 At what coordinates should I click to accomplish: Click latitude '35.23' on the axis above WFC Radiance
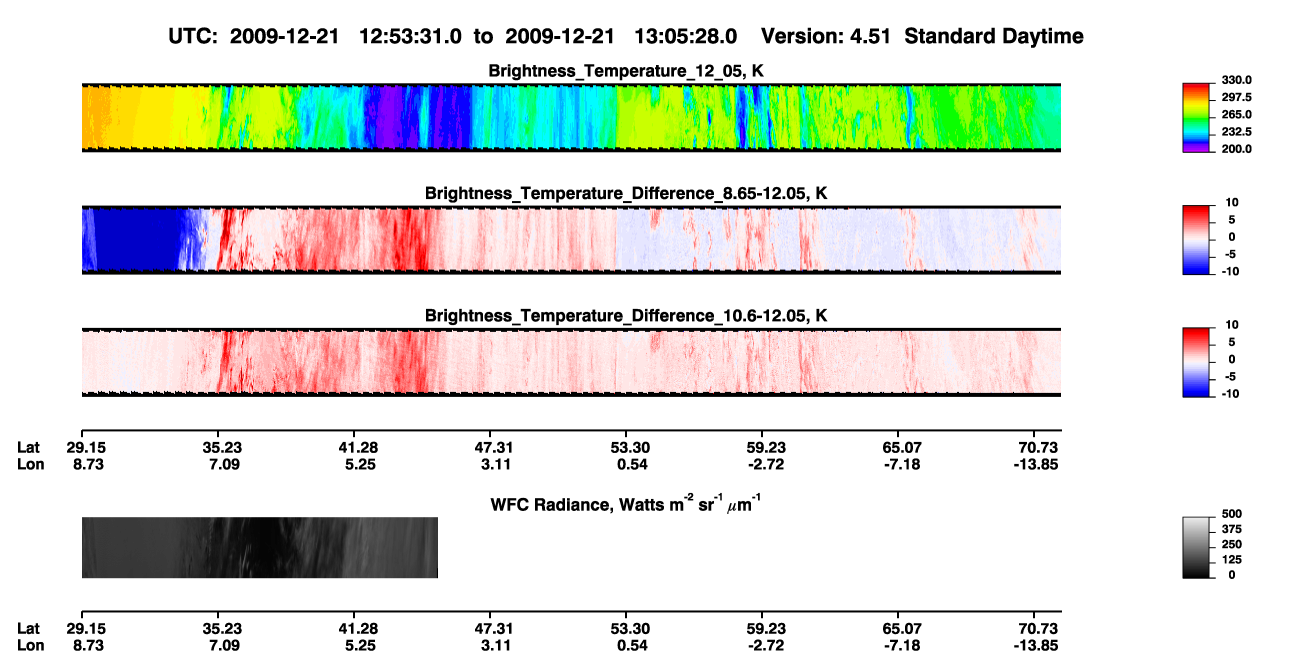pyautogui.click(x=221, y=448)
